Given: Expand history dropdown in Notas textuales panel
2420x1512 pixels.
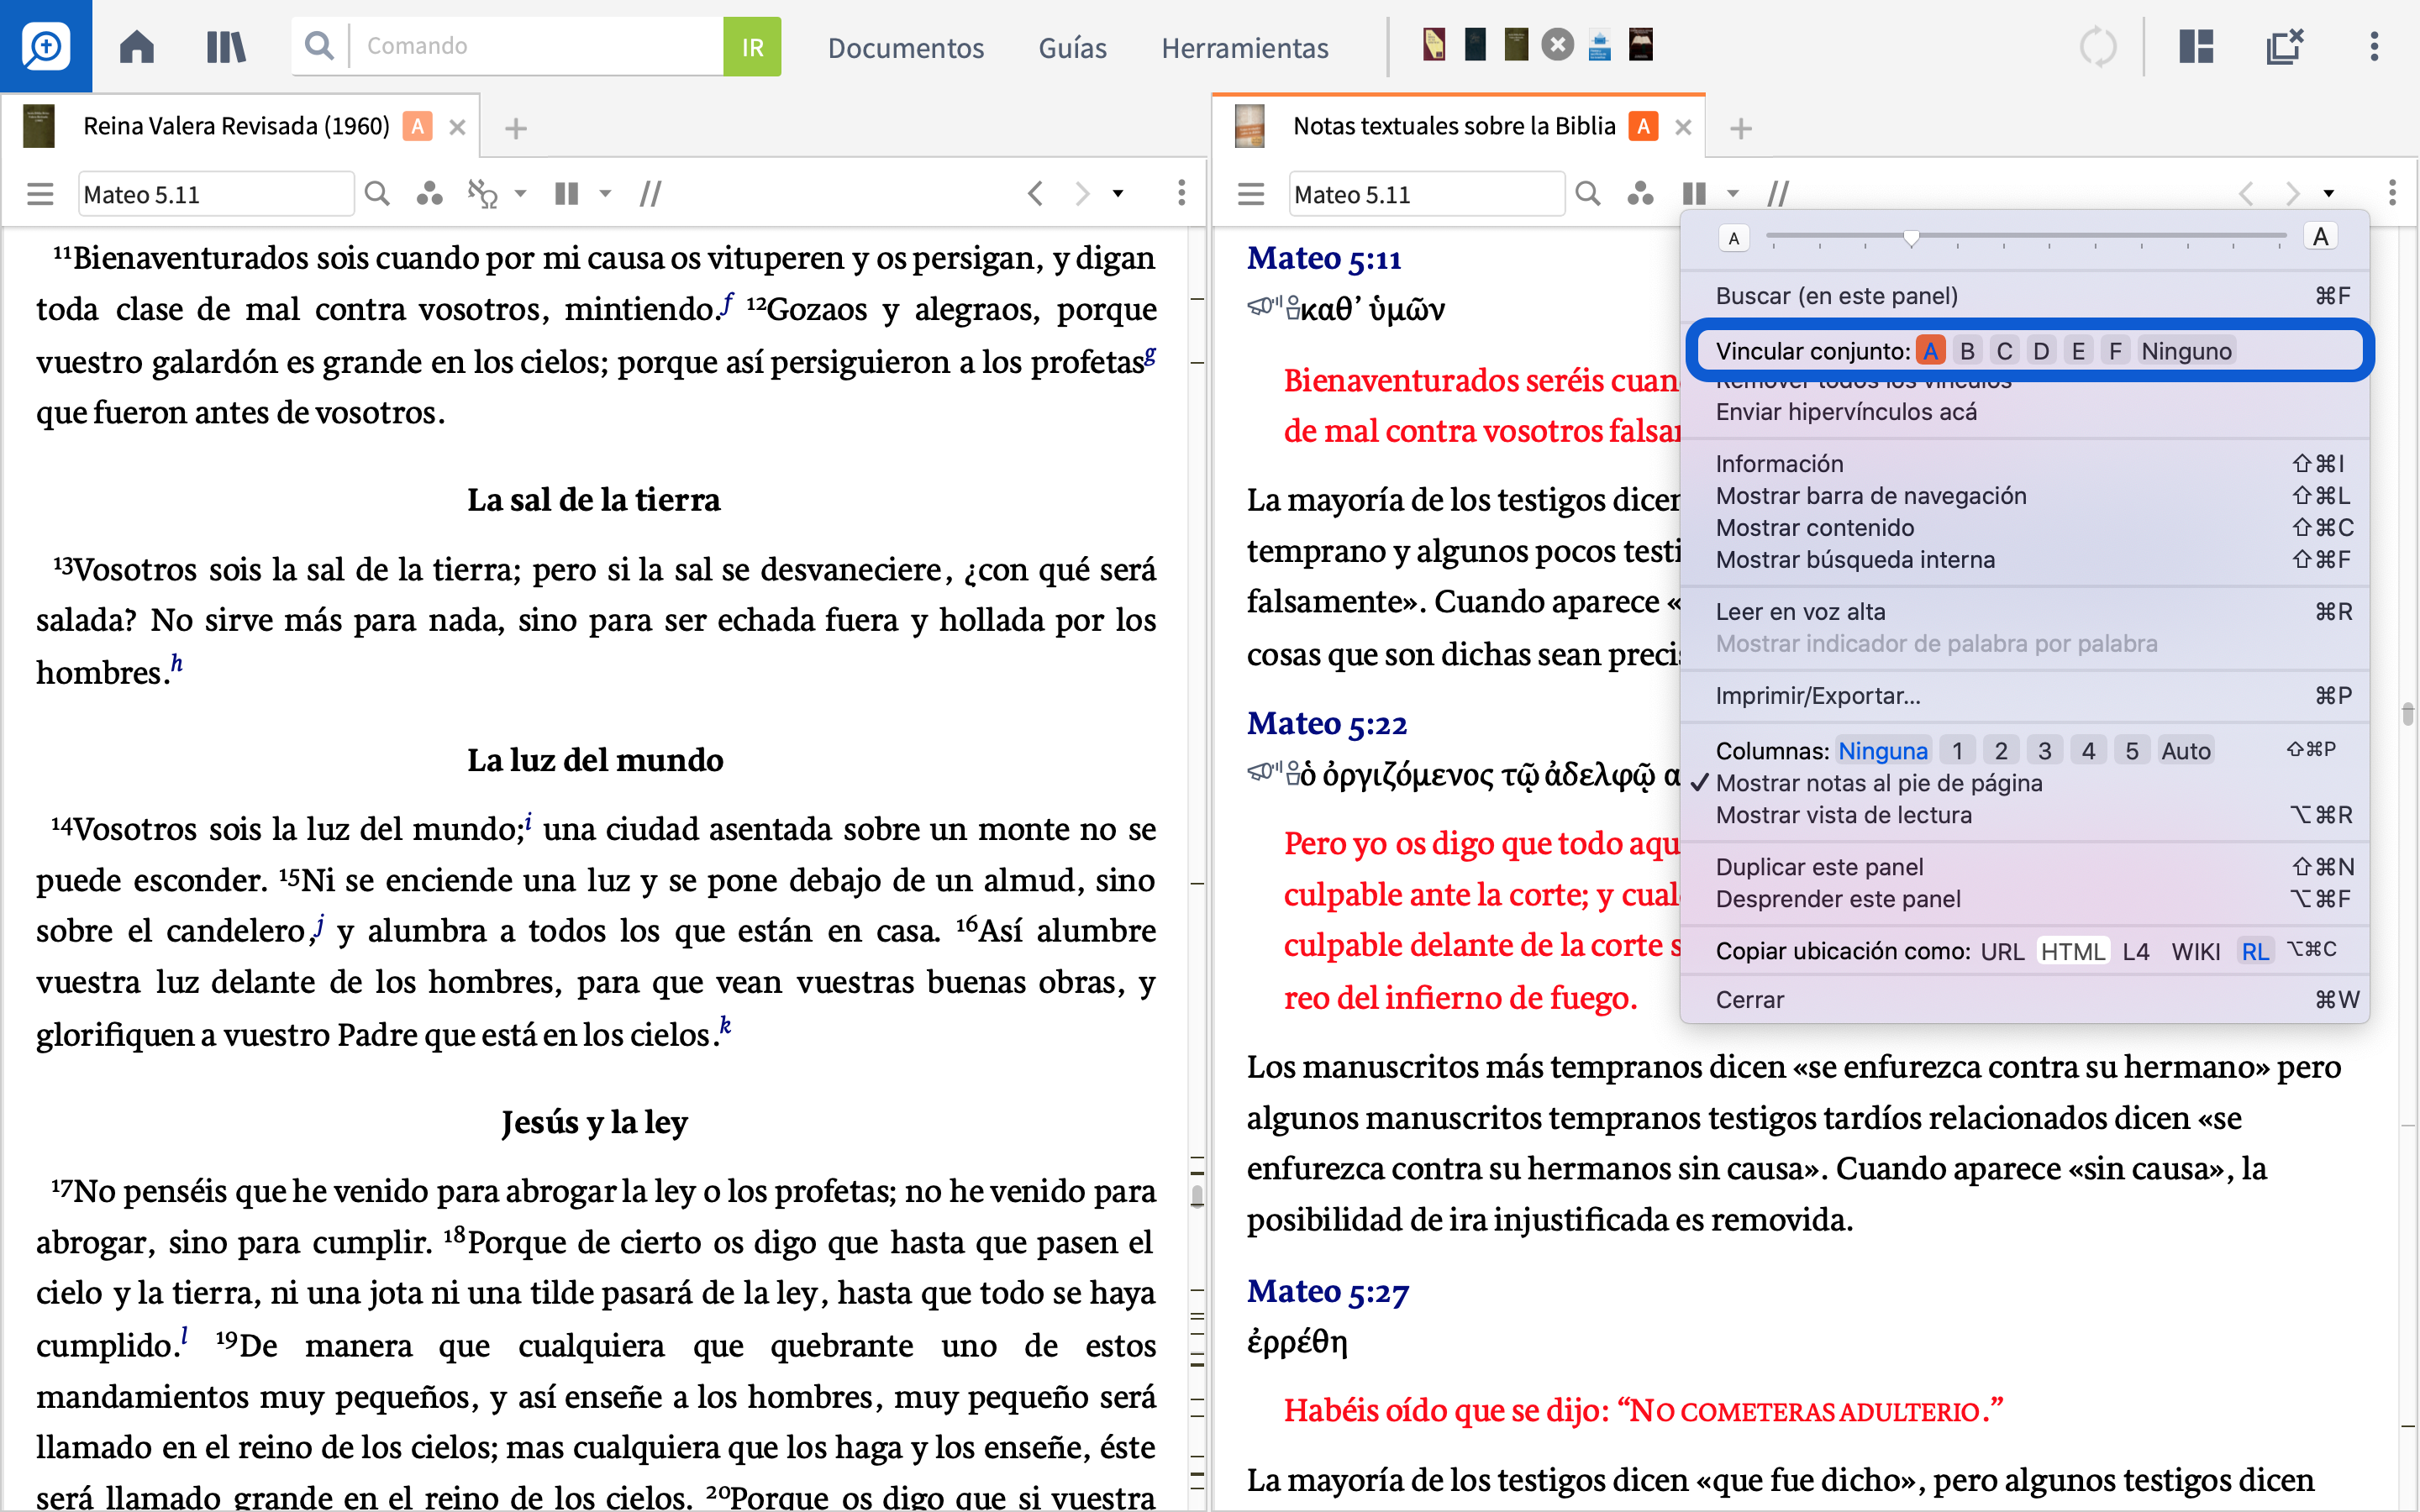Looking at the screenshot, I should [x=2329, y=193].
